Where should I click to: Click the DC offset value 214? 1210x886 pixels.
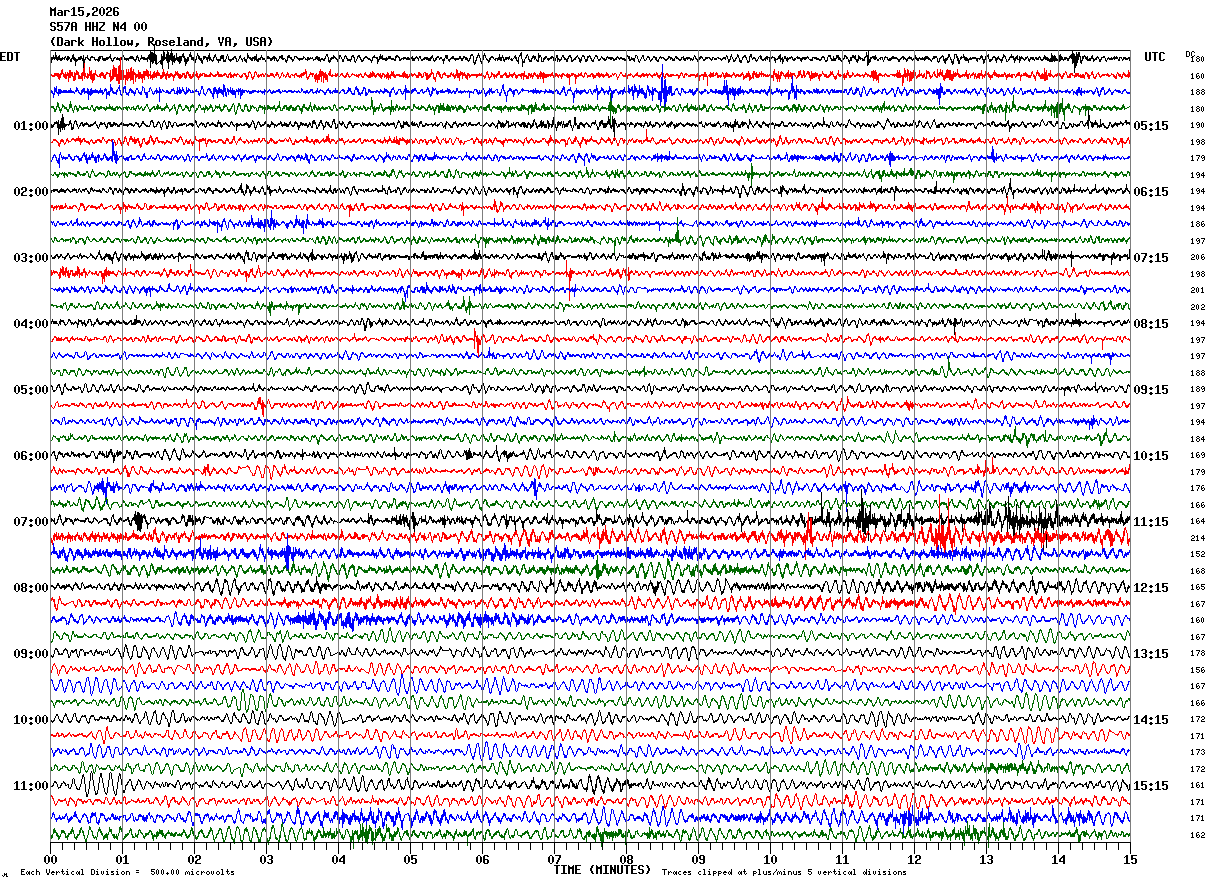1197,538
